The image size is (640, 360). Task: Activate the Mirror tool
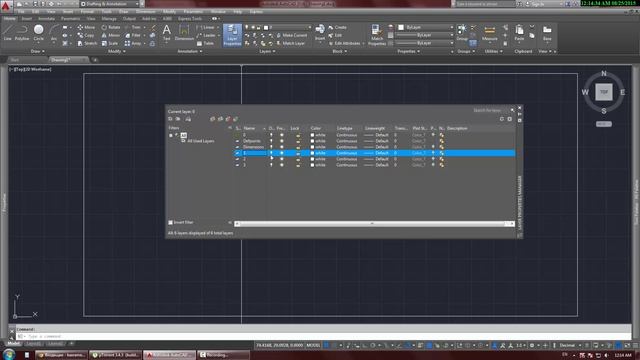[x=111, y=36]
